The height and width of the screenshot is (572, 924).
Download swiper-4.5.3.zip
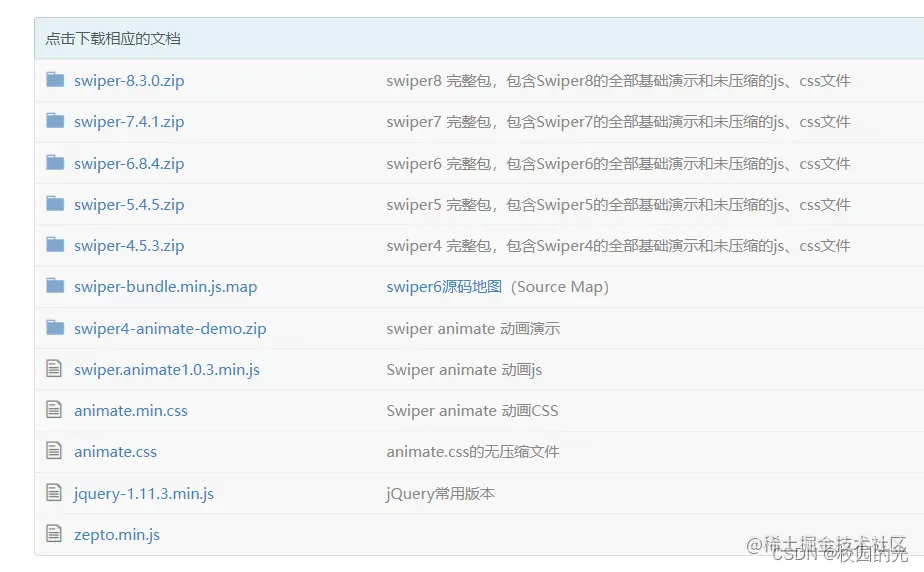129,246
